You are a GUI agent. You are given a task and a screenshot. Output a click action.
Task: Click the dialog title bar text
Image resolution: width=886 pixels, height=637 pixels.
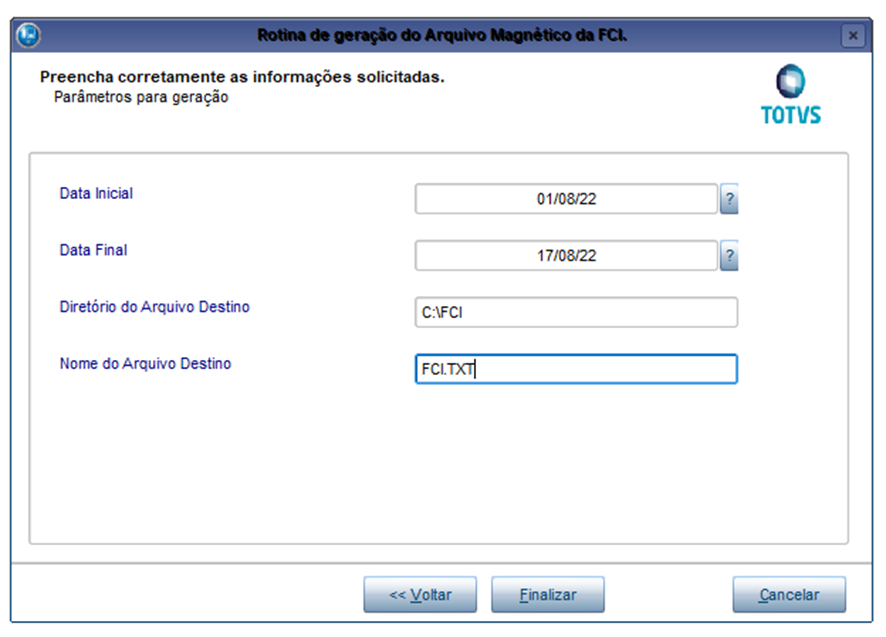click(442, 35)
